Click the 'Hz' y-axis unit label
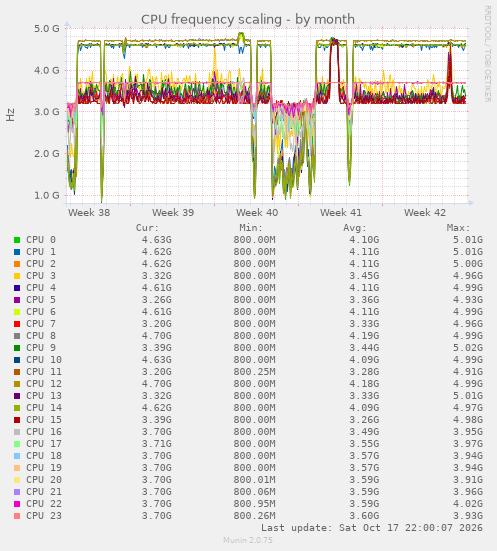Screen dimensions: 497x551 pos(10,115)
